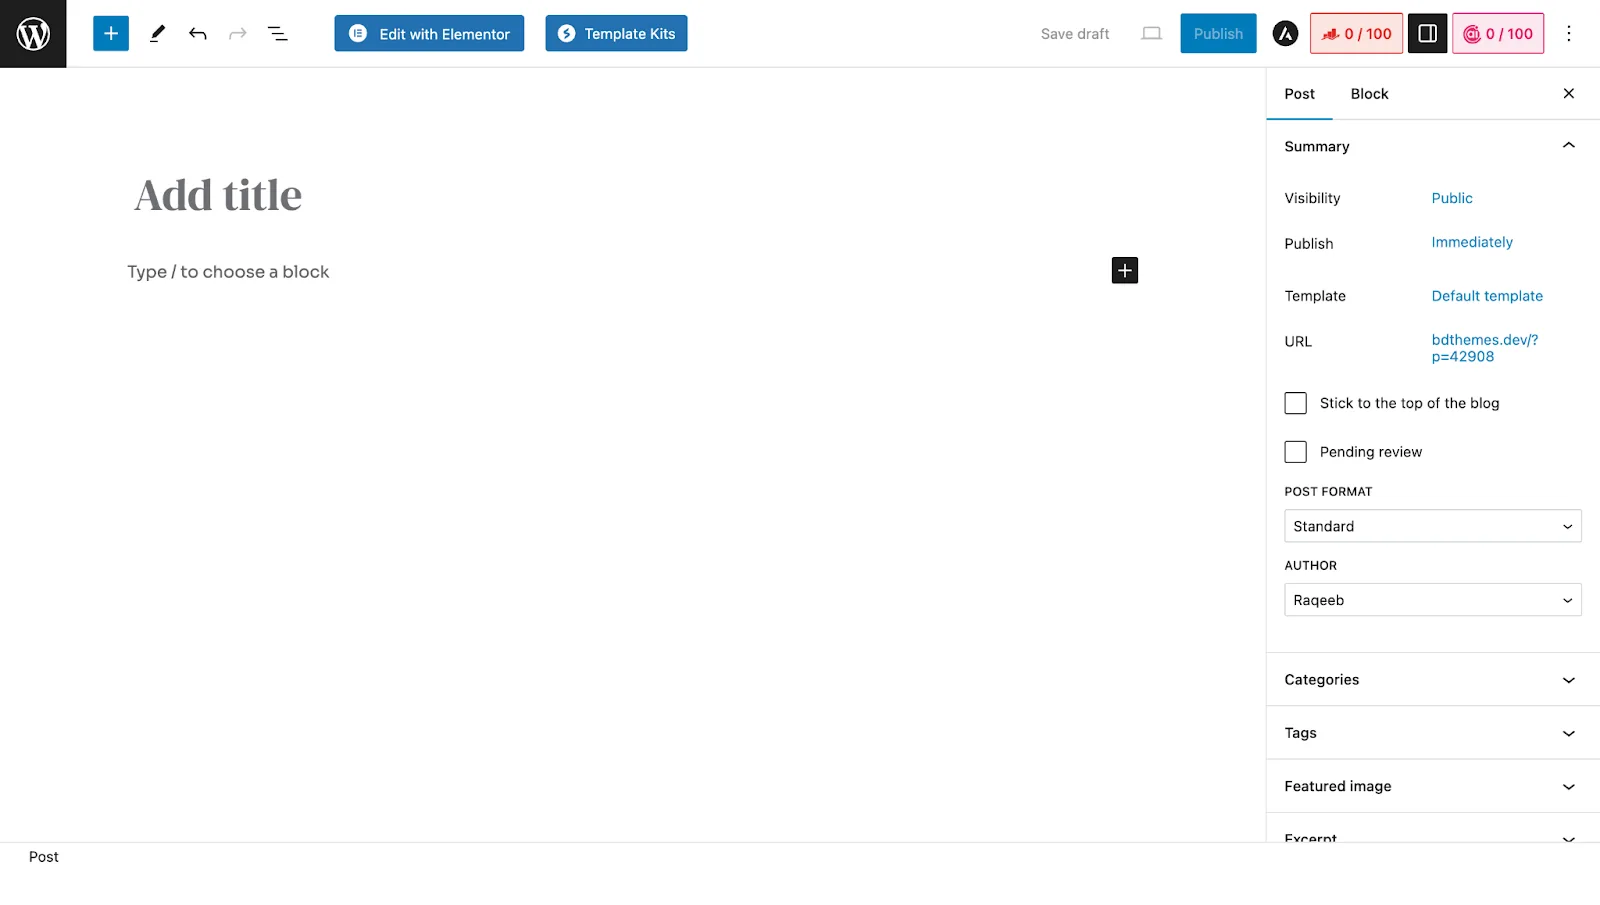This screenshot has width=1600, height=905.
Task: Check the Pending review box
Action: [1295, 452]
